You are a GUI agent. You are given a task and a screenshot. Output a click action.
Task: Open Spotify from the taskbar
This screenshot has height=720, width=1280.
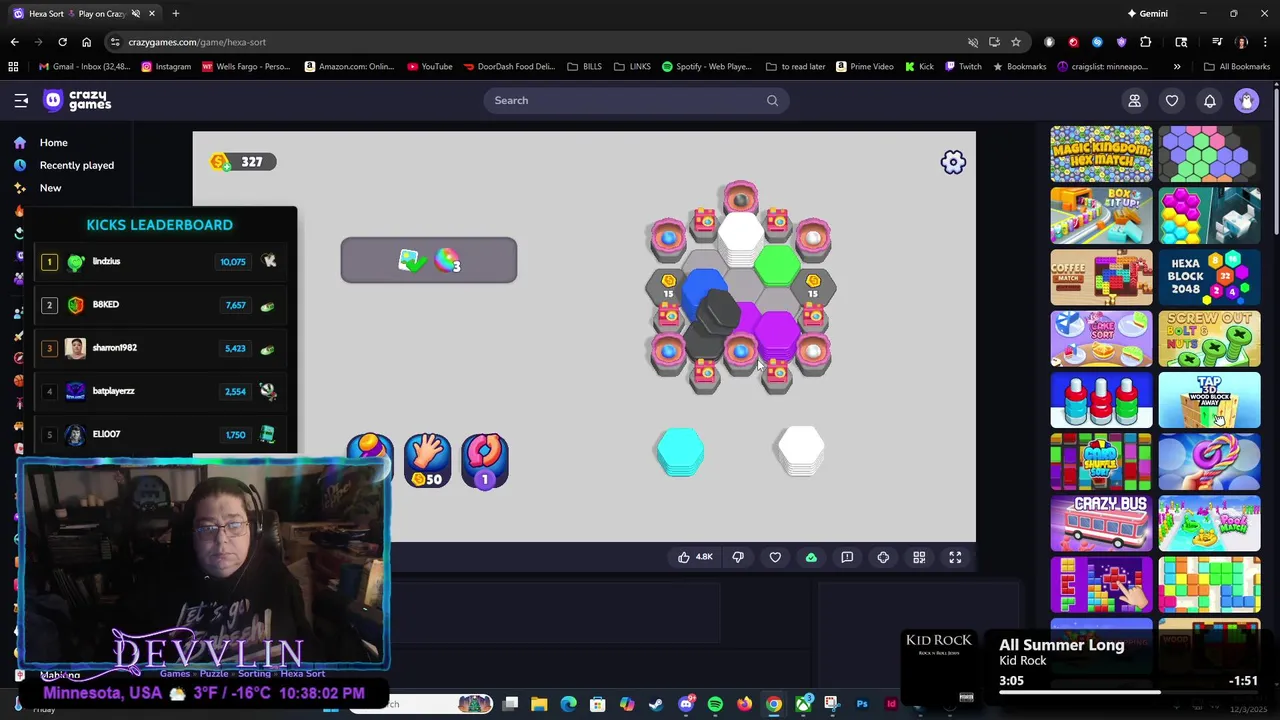pos(715,704)
